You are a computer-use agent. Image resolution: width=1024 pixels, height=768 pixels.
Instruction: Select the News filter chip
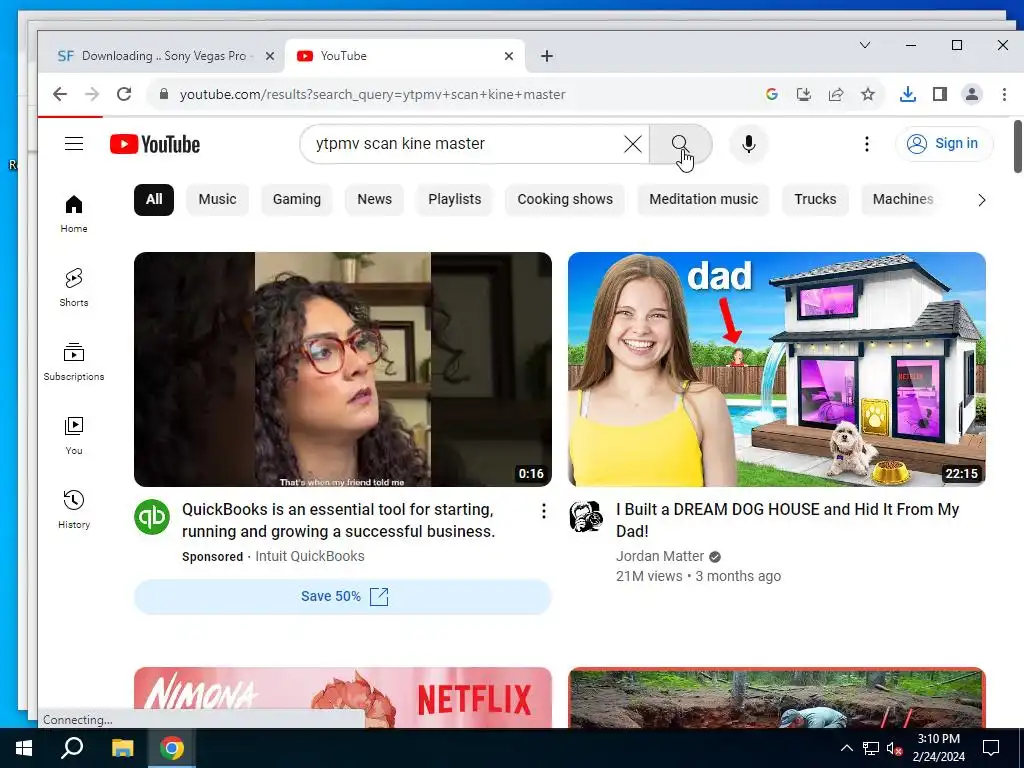(x=374, y=199)
